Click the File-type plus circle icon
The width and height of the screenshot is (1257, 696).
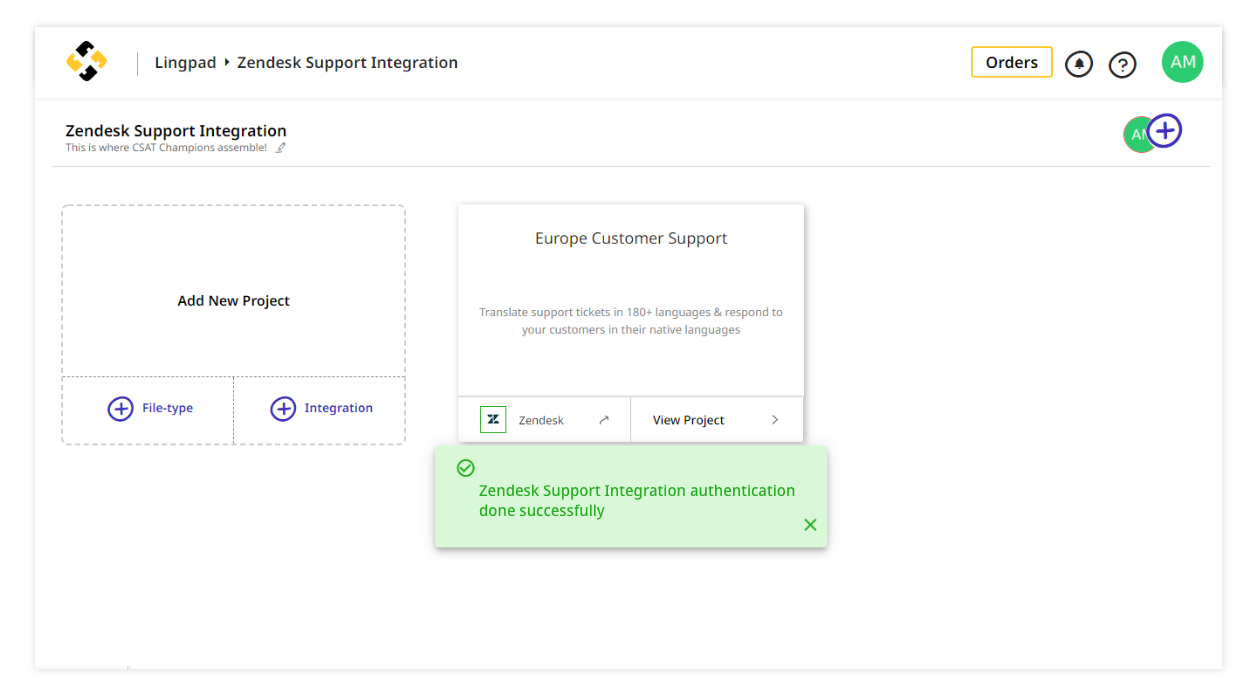pyautogui.click(x=120, y=408)
